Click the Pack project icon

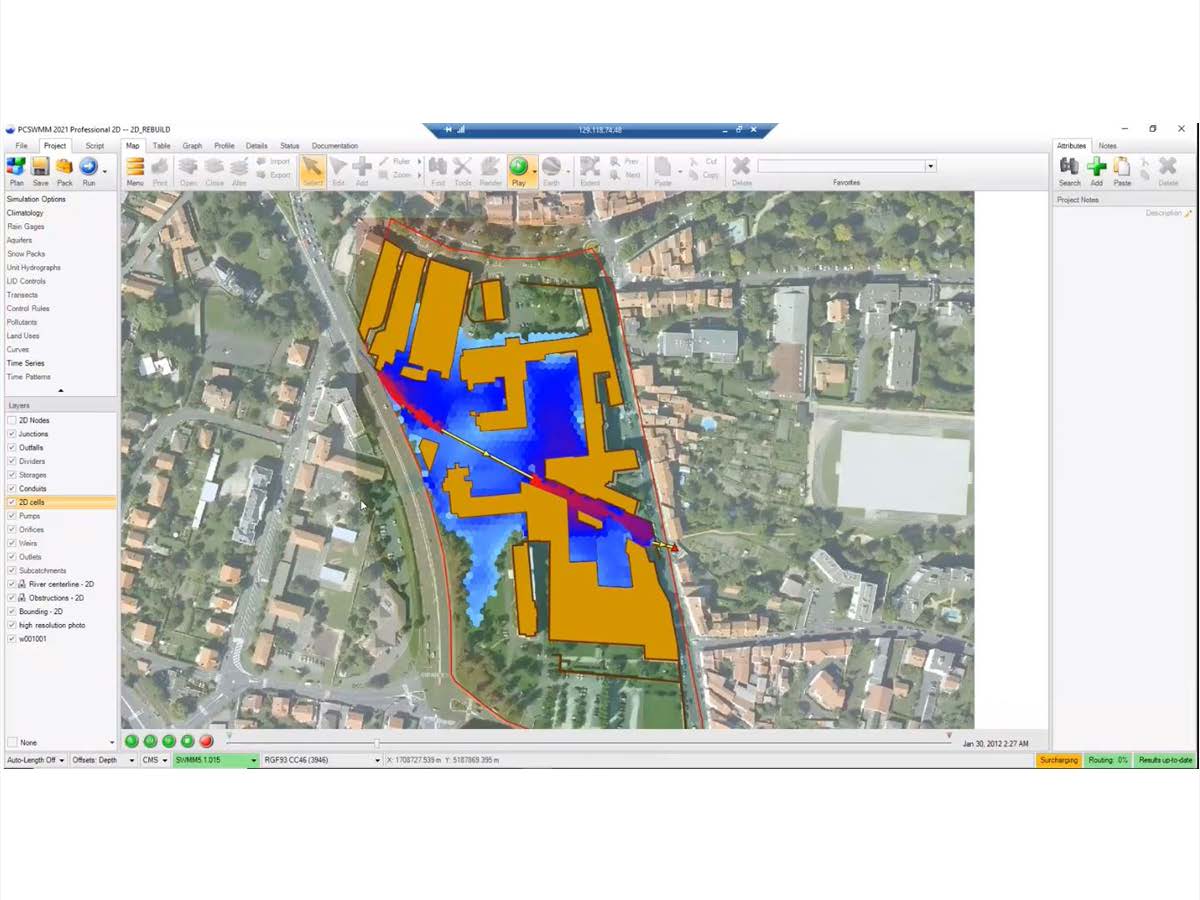[x=65, y=168]
